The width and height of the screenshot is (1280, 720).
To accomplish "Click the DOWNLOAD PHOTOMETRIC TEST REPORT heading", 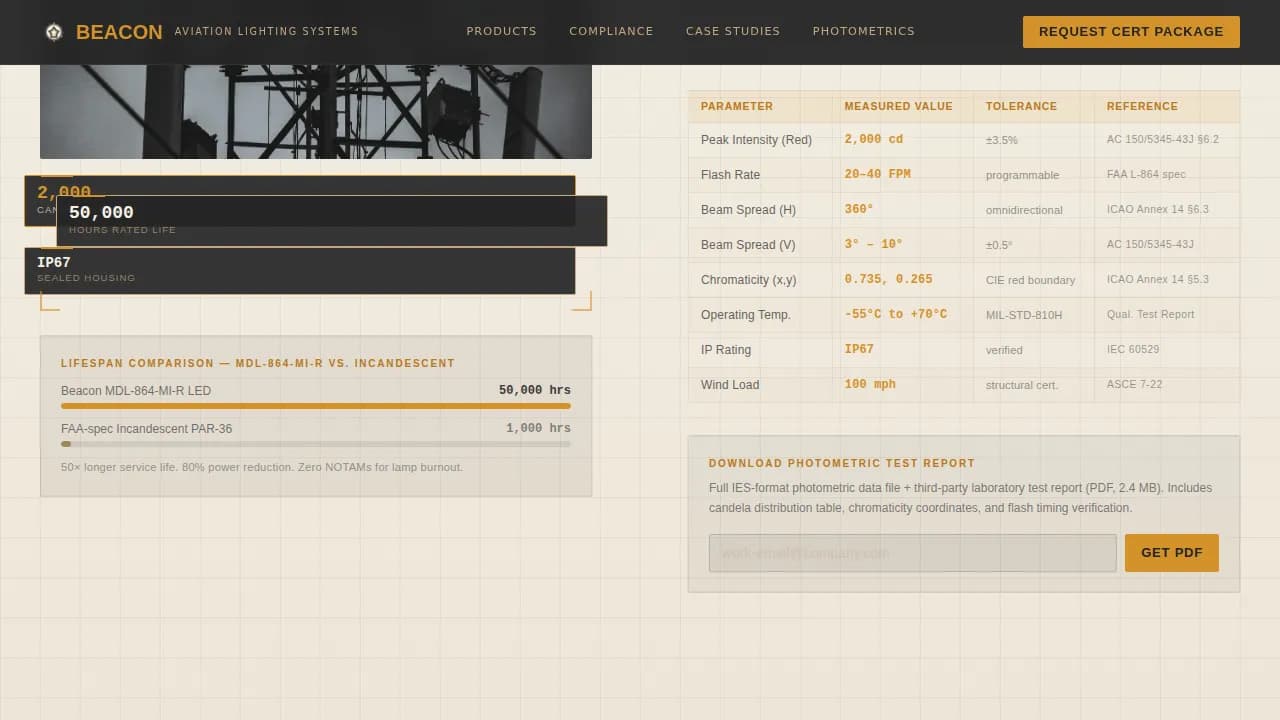I will click(x=842, y=463).
